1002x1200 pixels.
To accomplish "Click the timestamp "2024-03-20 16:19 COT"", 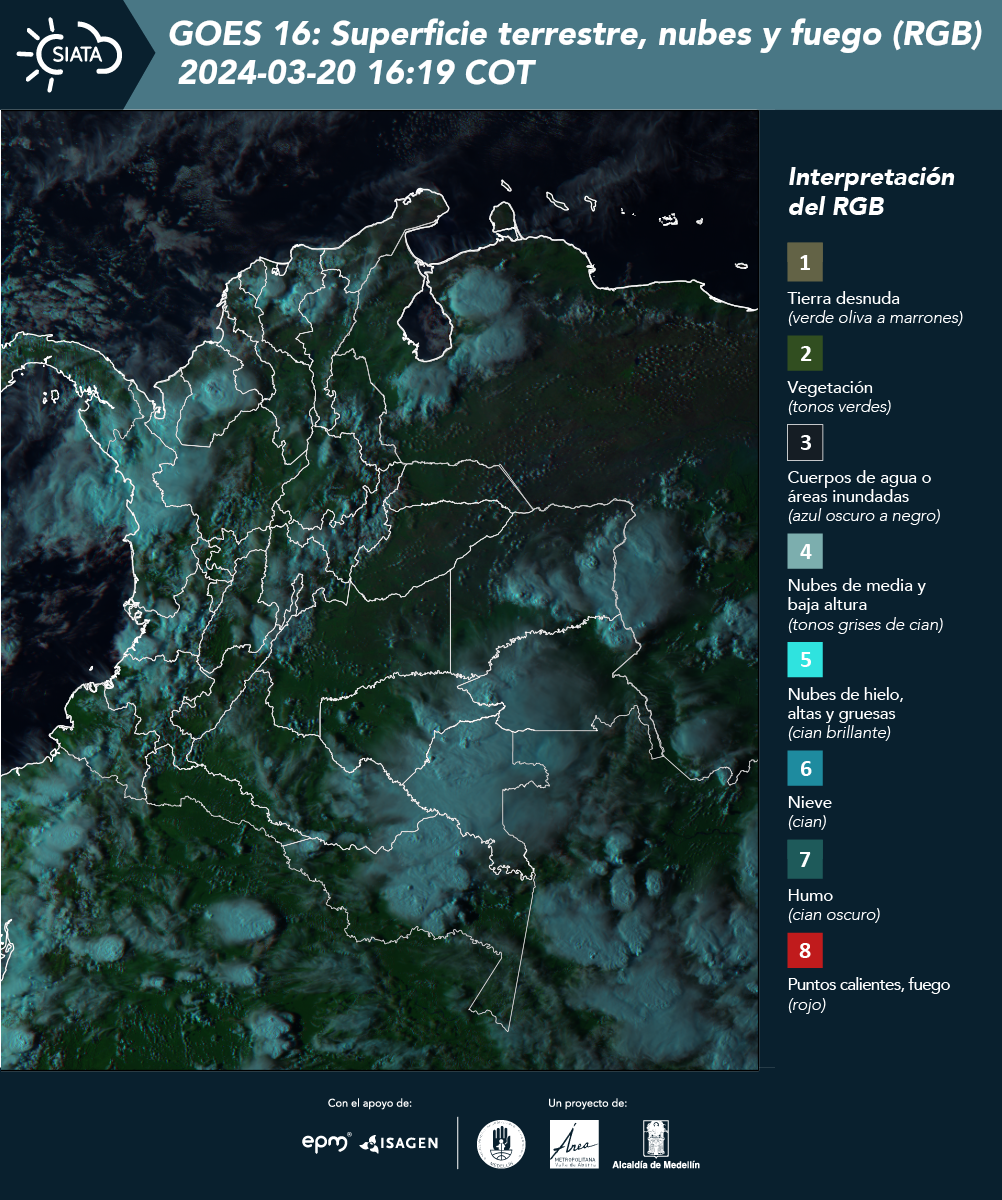I will [x=356, y=73].
